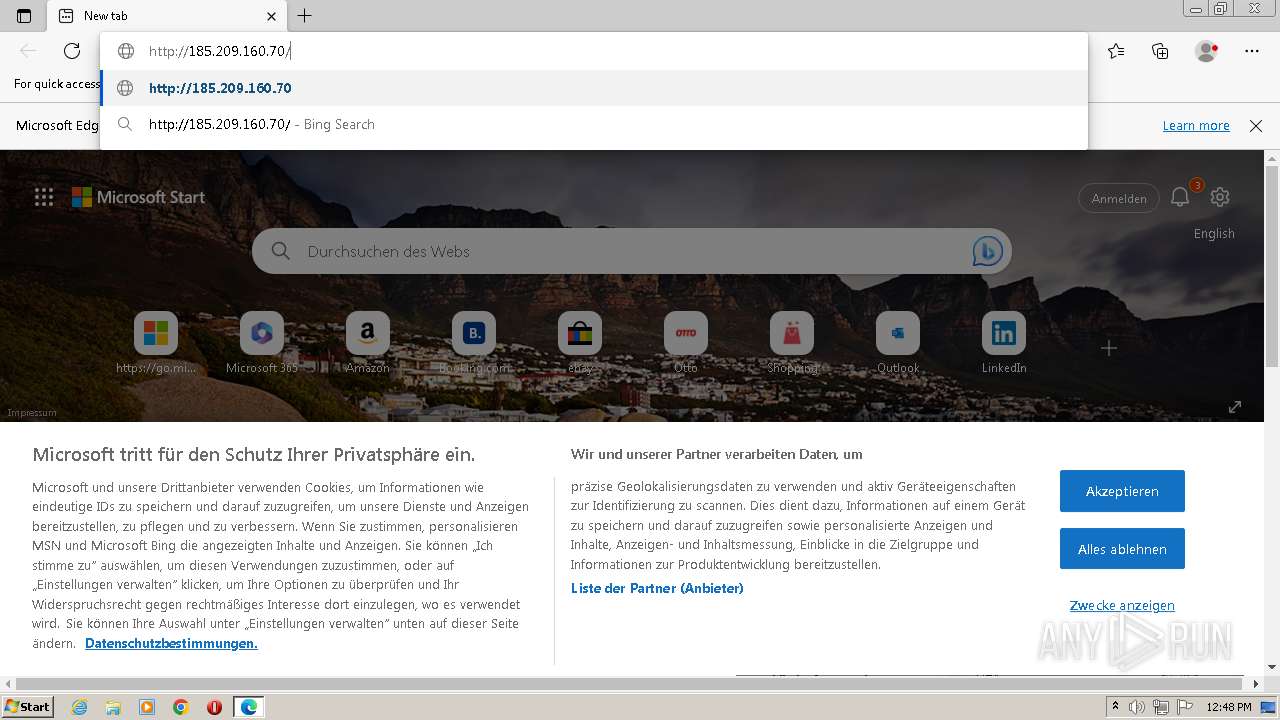Launch Internet Explorer from taskbar
This screenshot has width=1280, height=720.
click(x=80, y=707)
